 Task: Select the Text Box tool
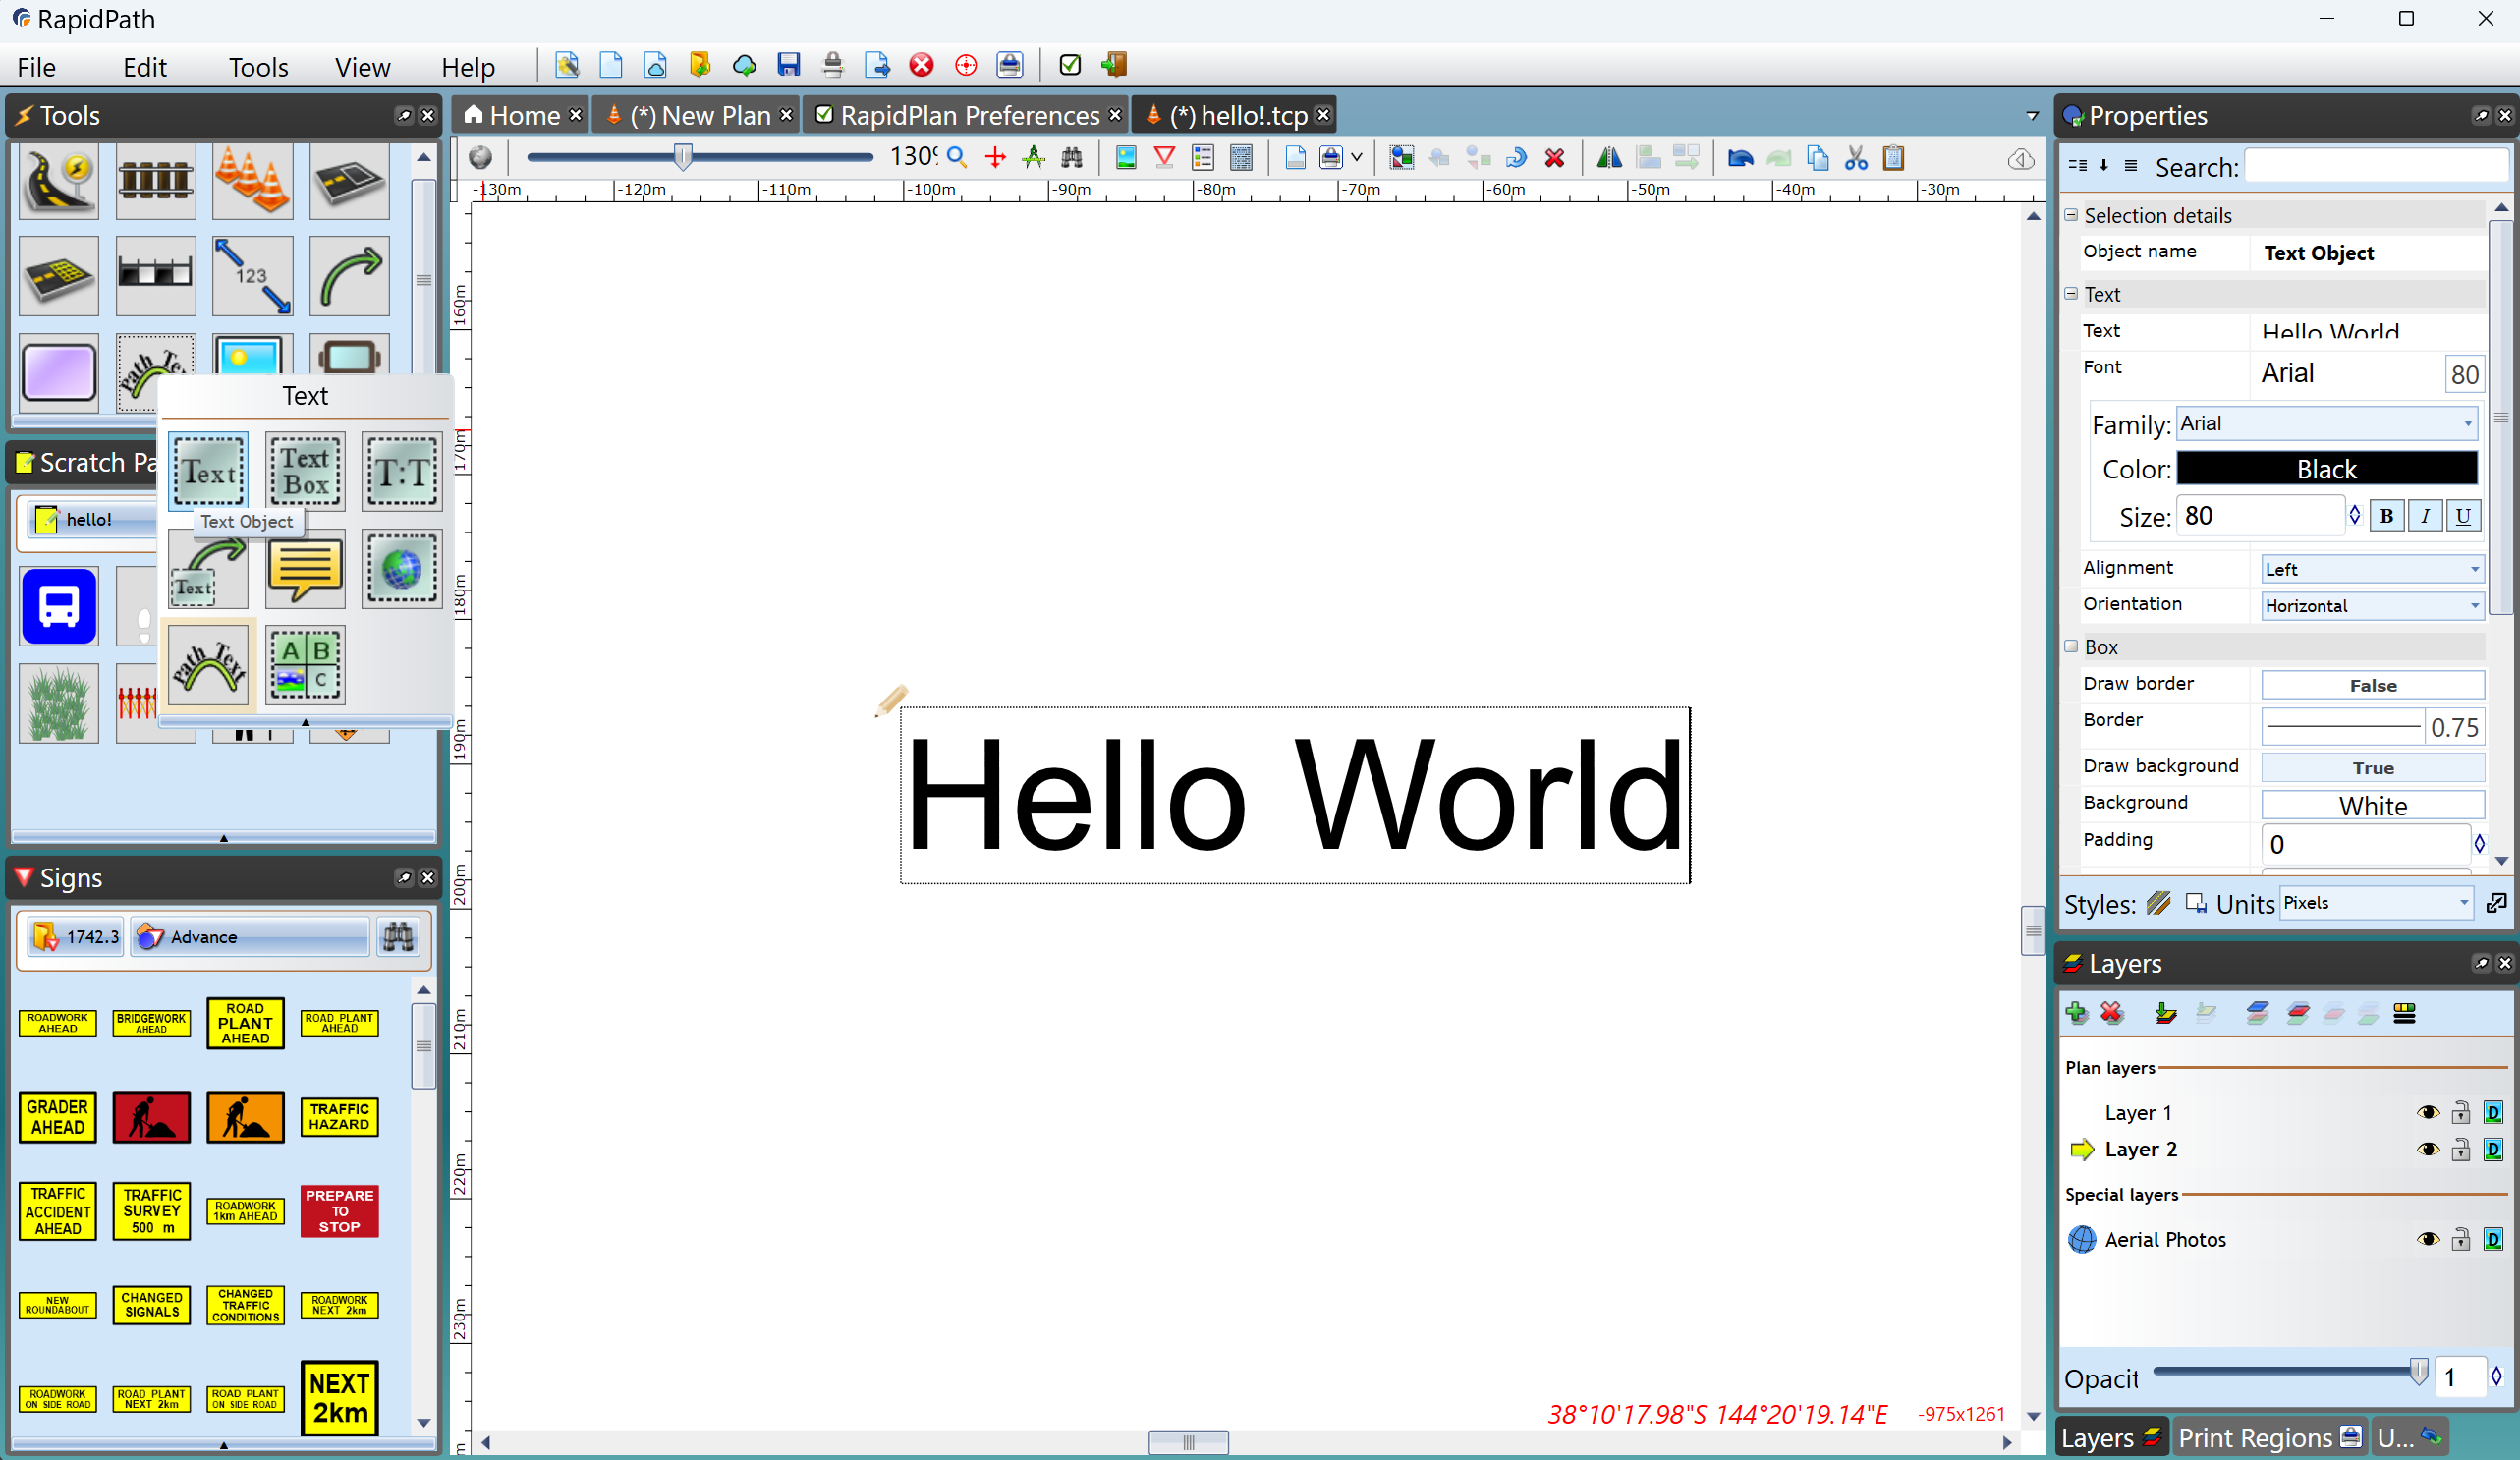coord(305,471)
